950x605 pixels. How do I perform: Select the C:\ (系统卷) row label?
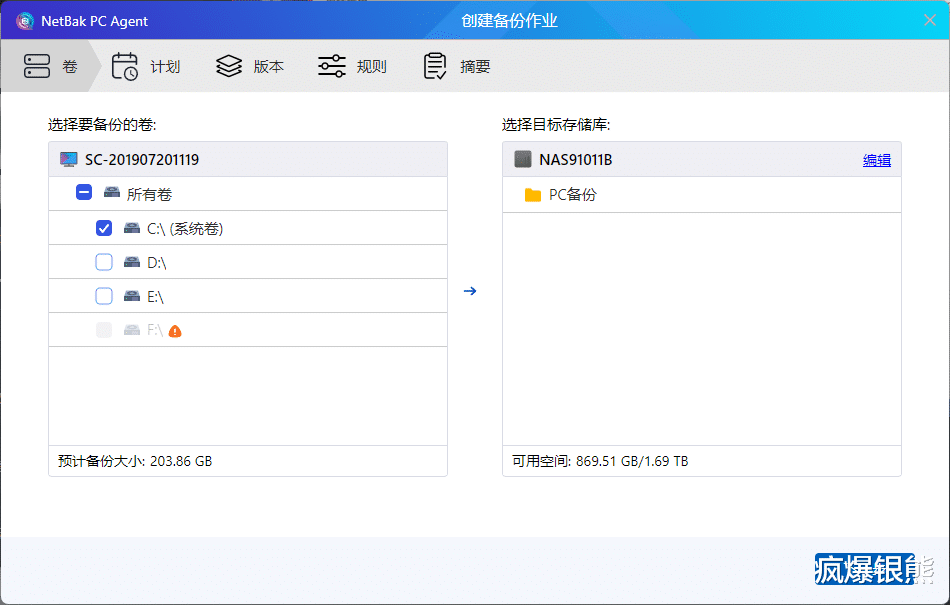[x=185, y=228]
